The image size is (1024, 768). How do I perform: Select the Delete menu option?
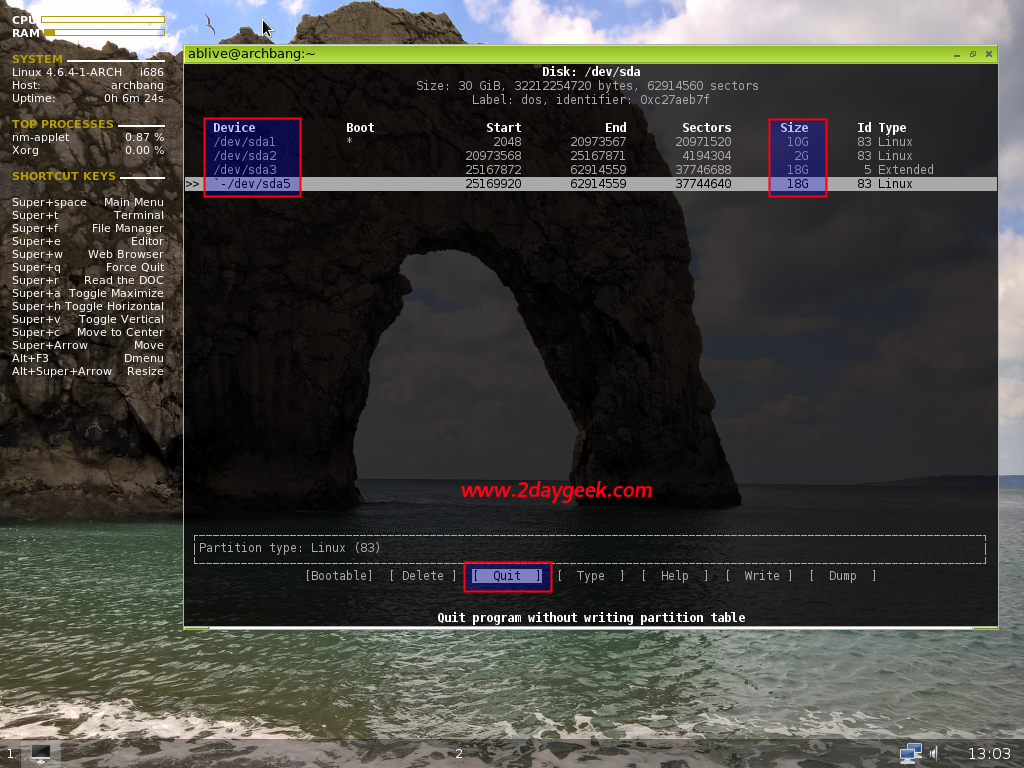click(423, 575)
